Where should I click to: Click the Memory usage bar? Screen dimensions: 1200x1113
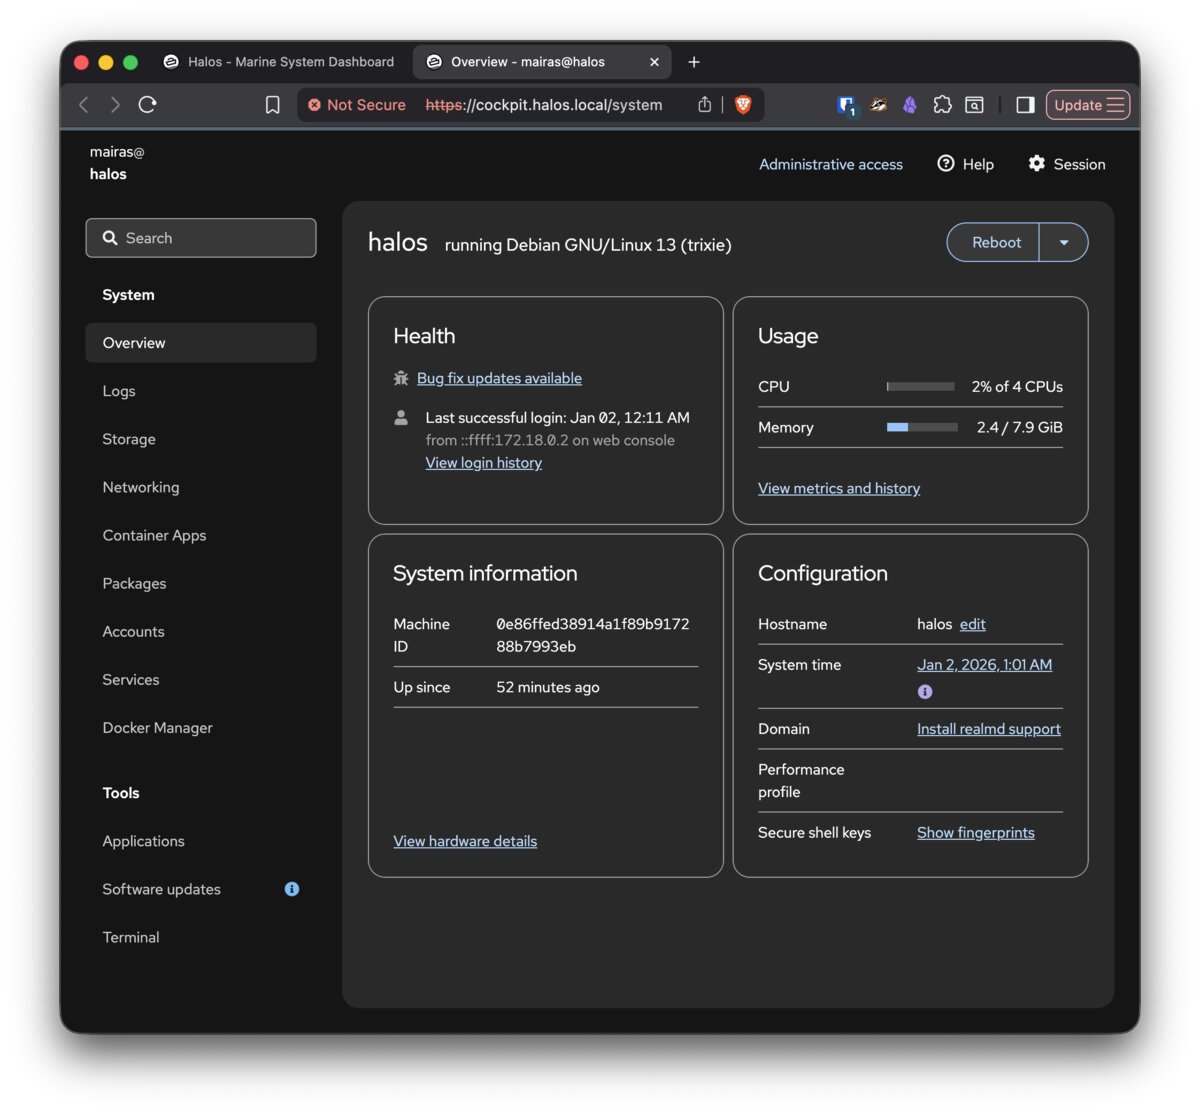click(x=922, y=427)
